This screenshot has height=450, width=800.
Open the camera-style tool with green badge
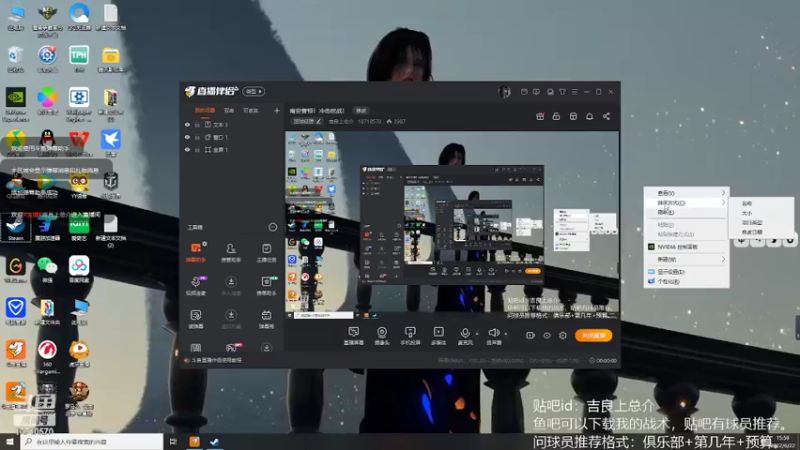point(266,286)
